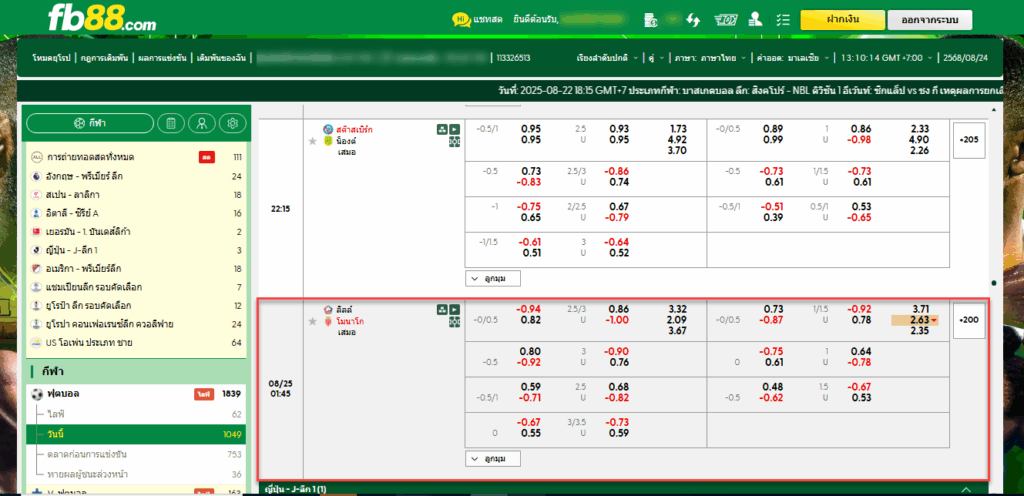Click the Germany Bundesliga logo icon

(x=36, y=232)
